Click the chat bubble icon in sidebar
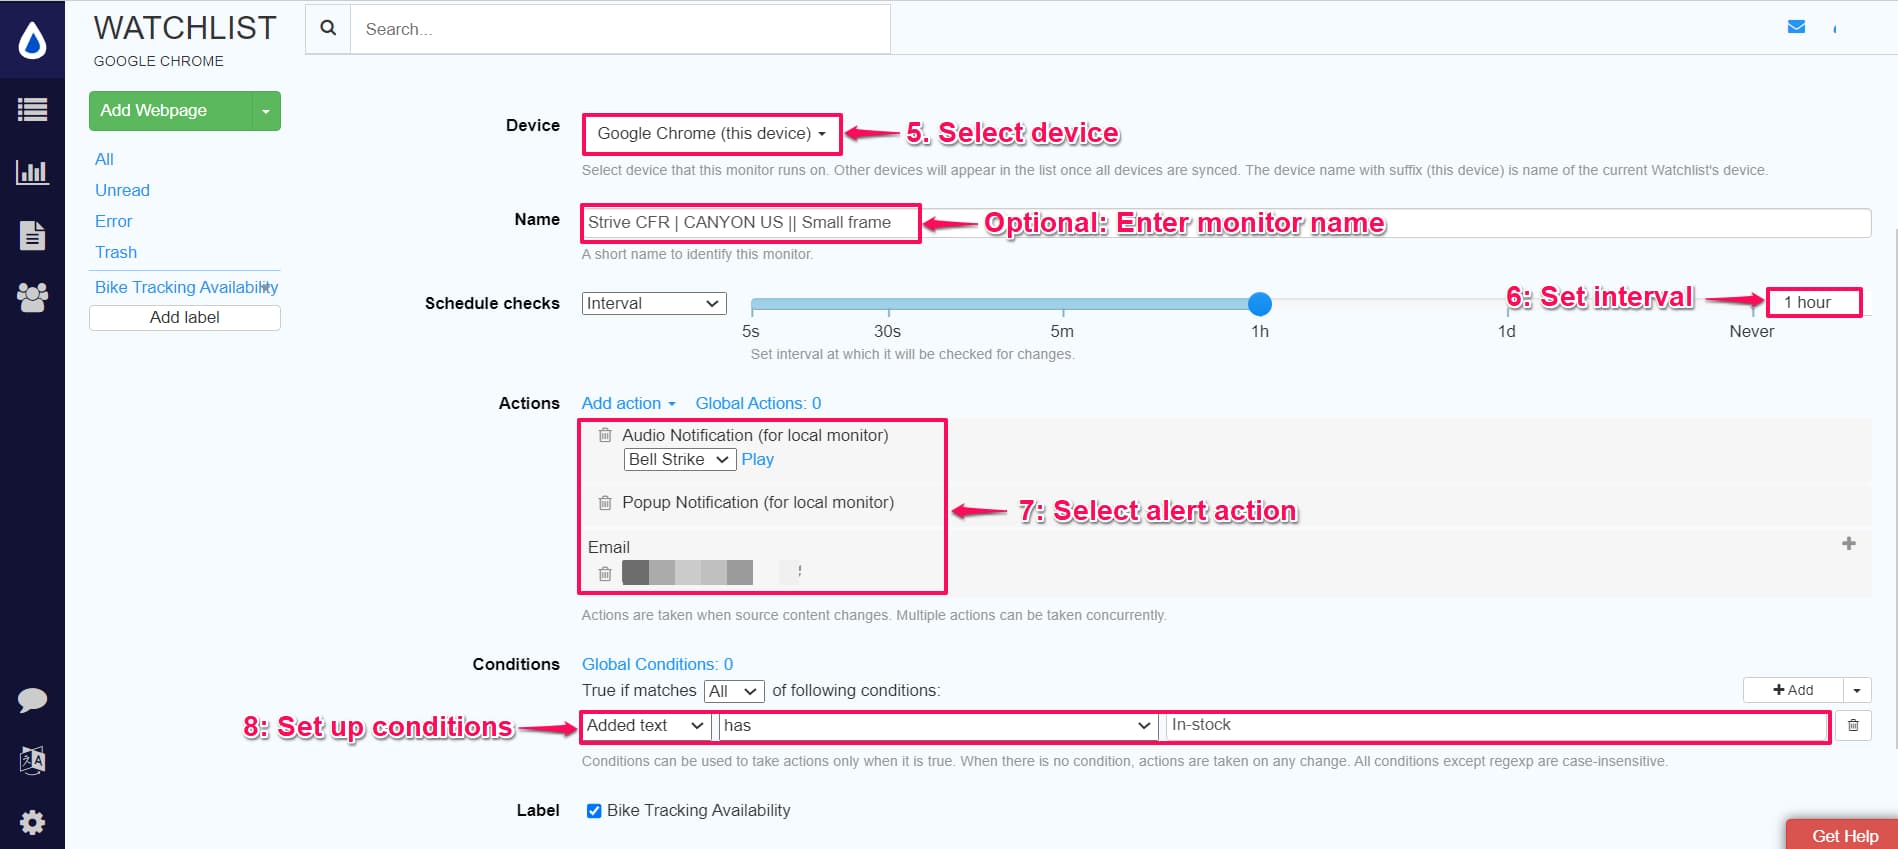Image resolution: width=1898 pixels, height=849 pixels. [32, 700]
